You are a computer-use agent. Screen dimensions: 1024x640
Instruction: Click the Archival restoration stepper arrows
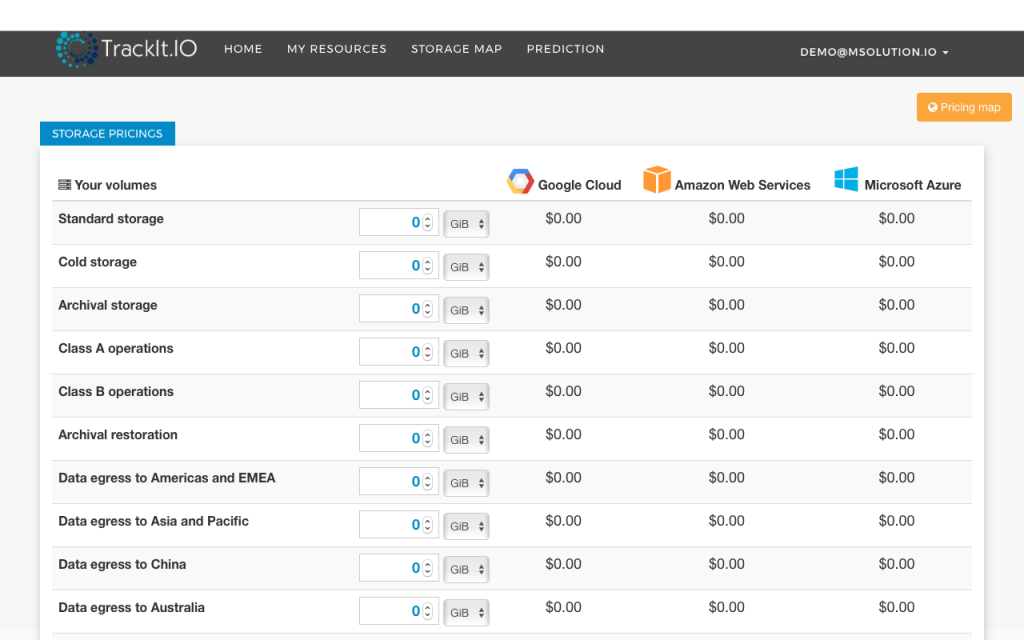click(x=428, y=438)
